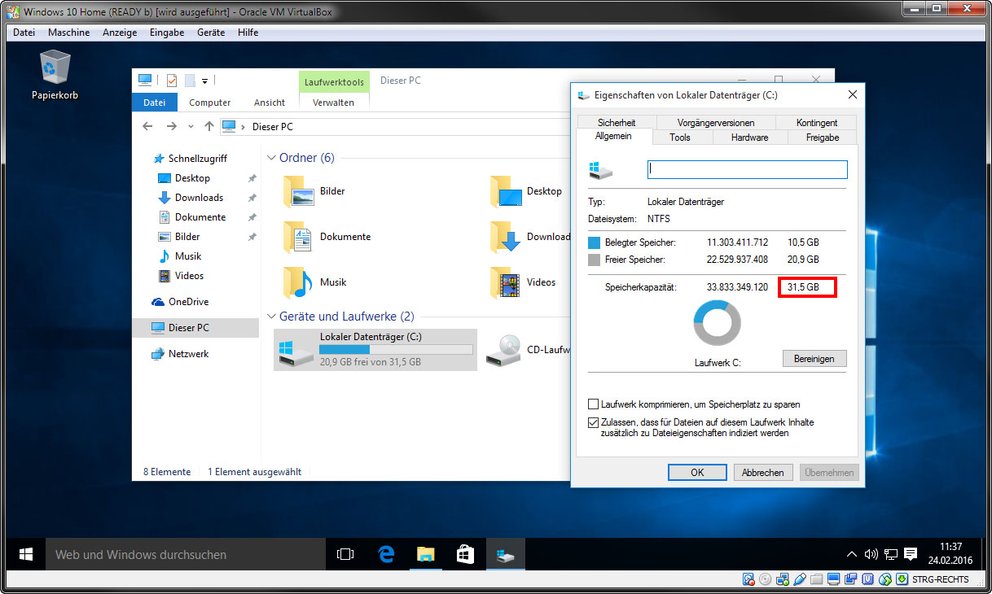
Task: Open the VirtualBox Geräte menu
Action: point(211,32)
